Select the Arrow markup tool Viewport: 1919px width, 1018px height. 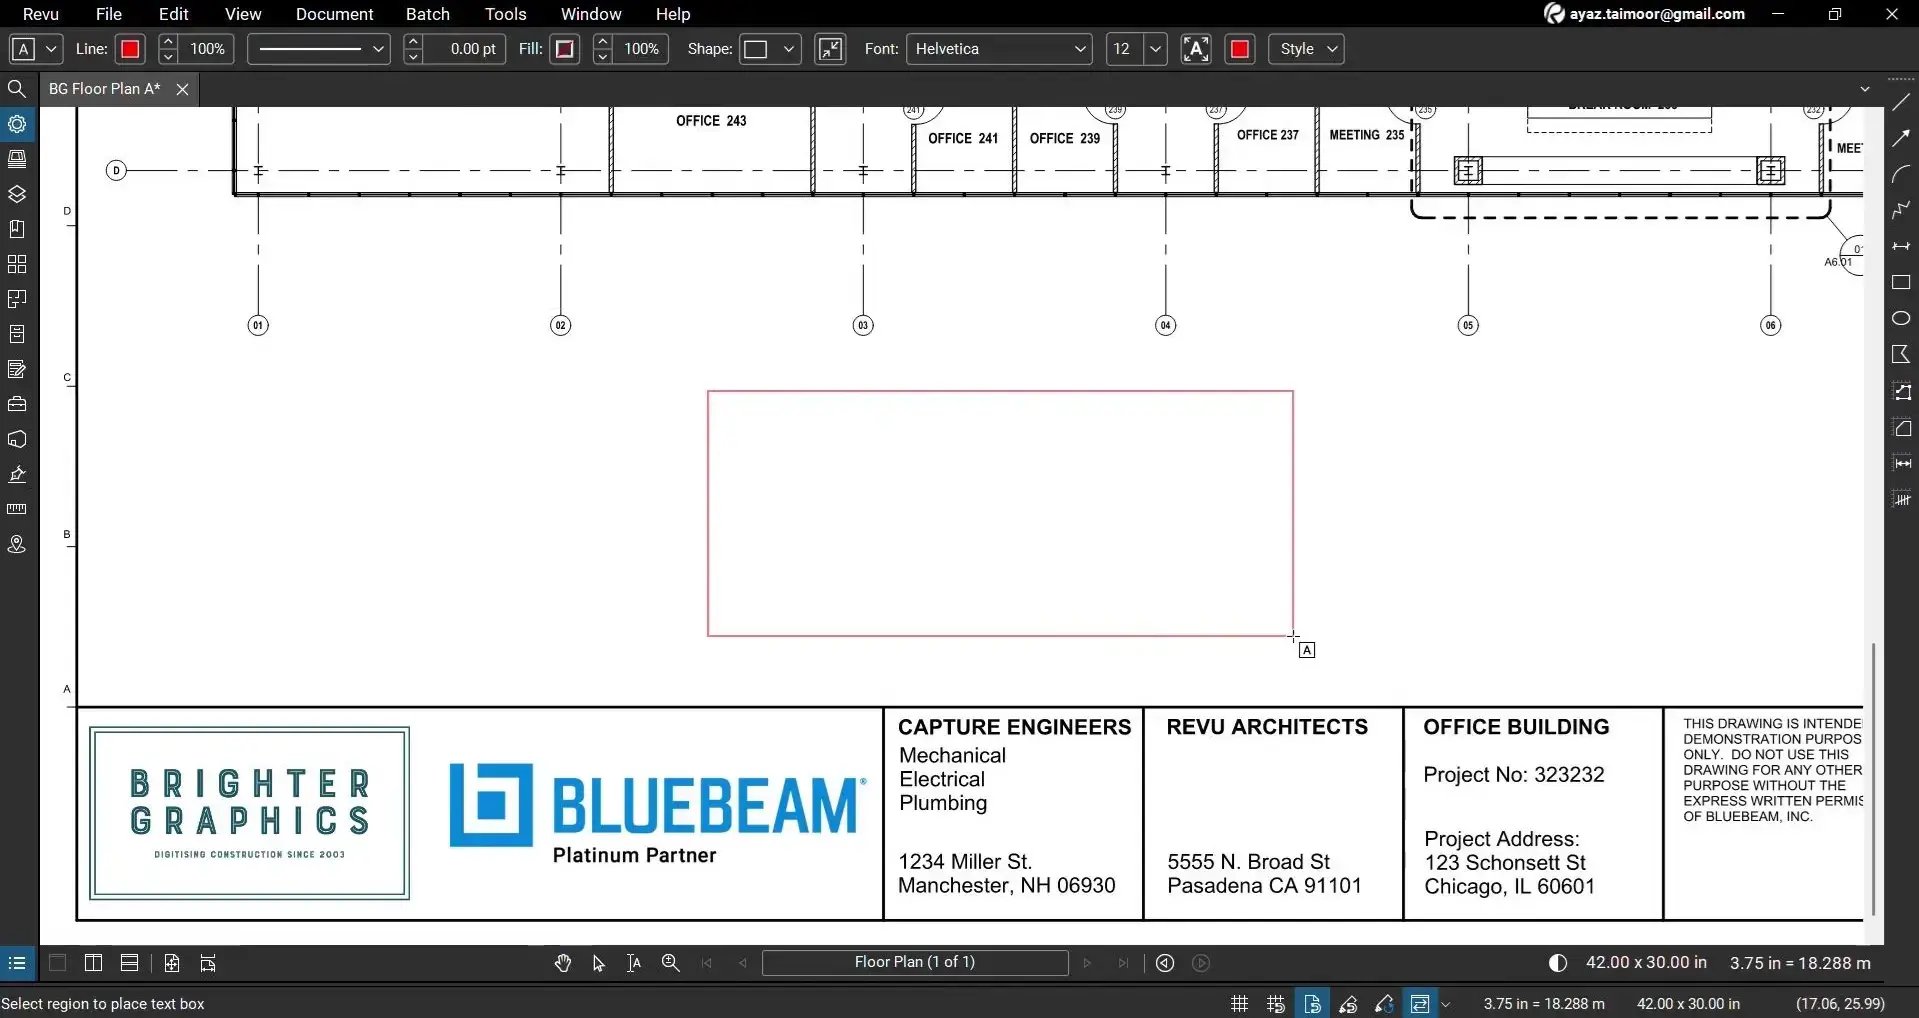(x=1901, y=137)
